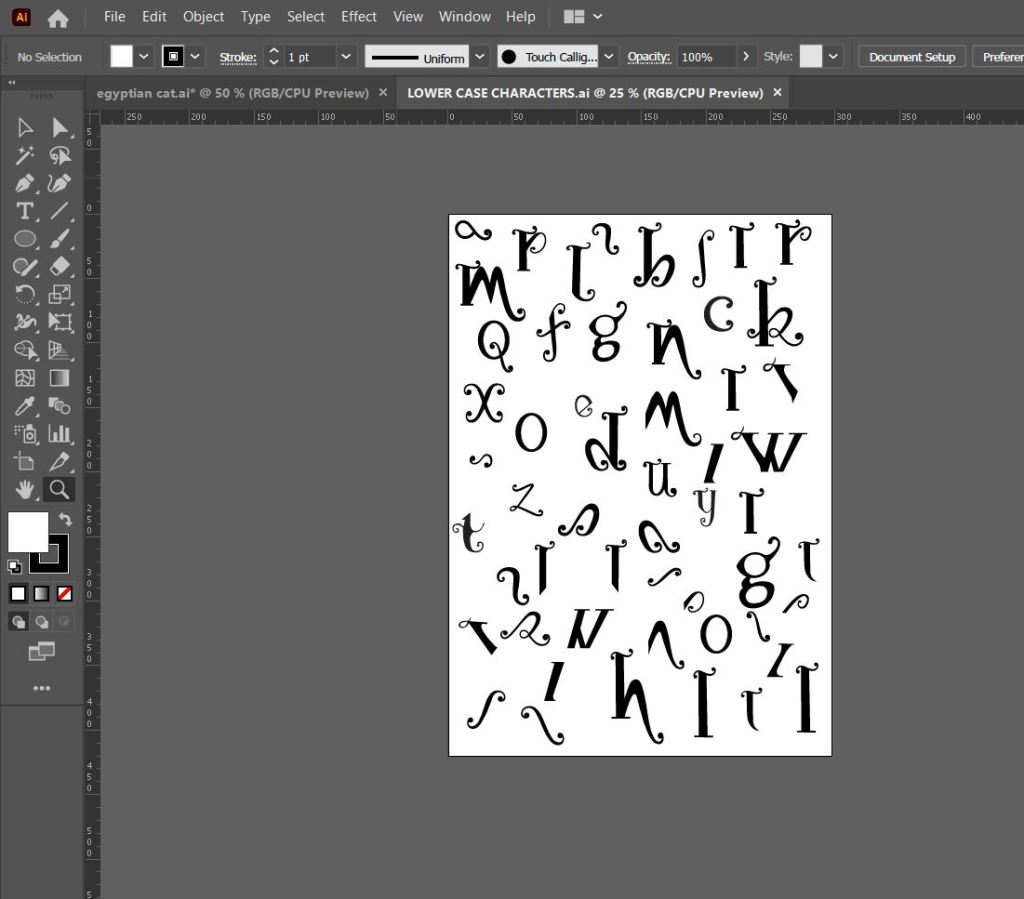Select the Artboard tool
Image resolution: width=1024 pixels, height=899 pixels.
25,461
